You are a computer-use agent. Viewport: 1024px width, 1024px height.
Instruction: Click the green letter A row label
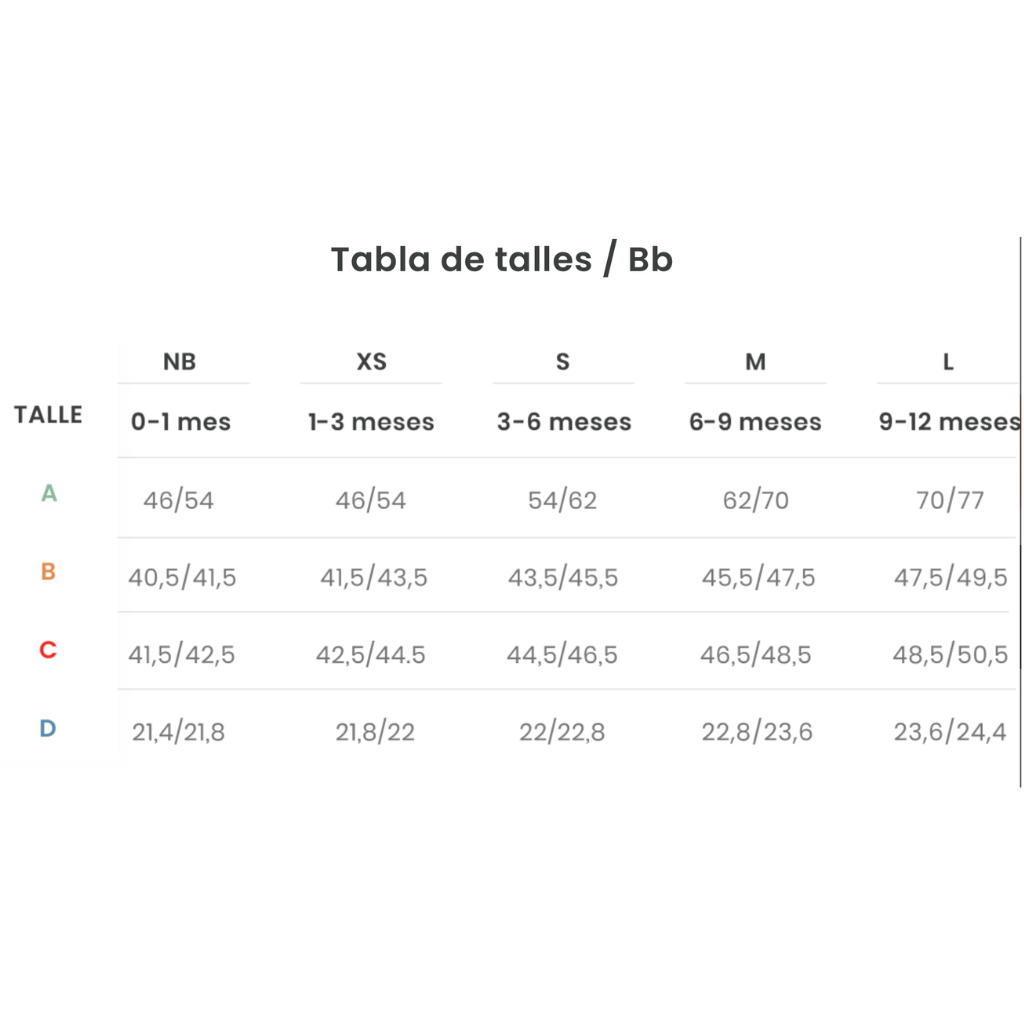[x=49, y=493]
